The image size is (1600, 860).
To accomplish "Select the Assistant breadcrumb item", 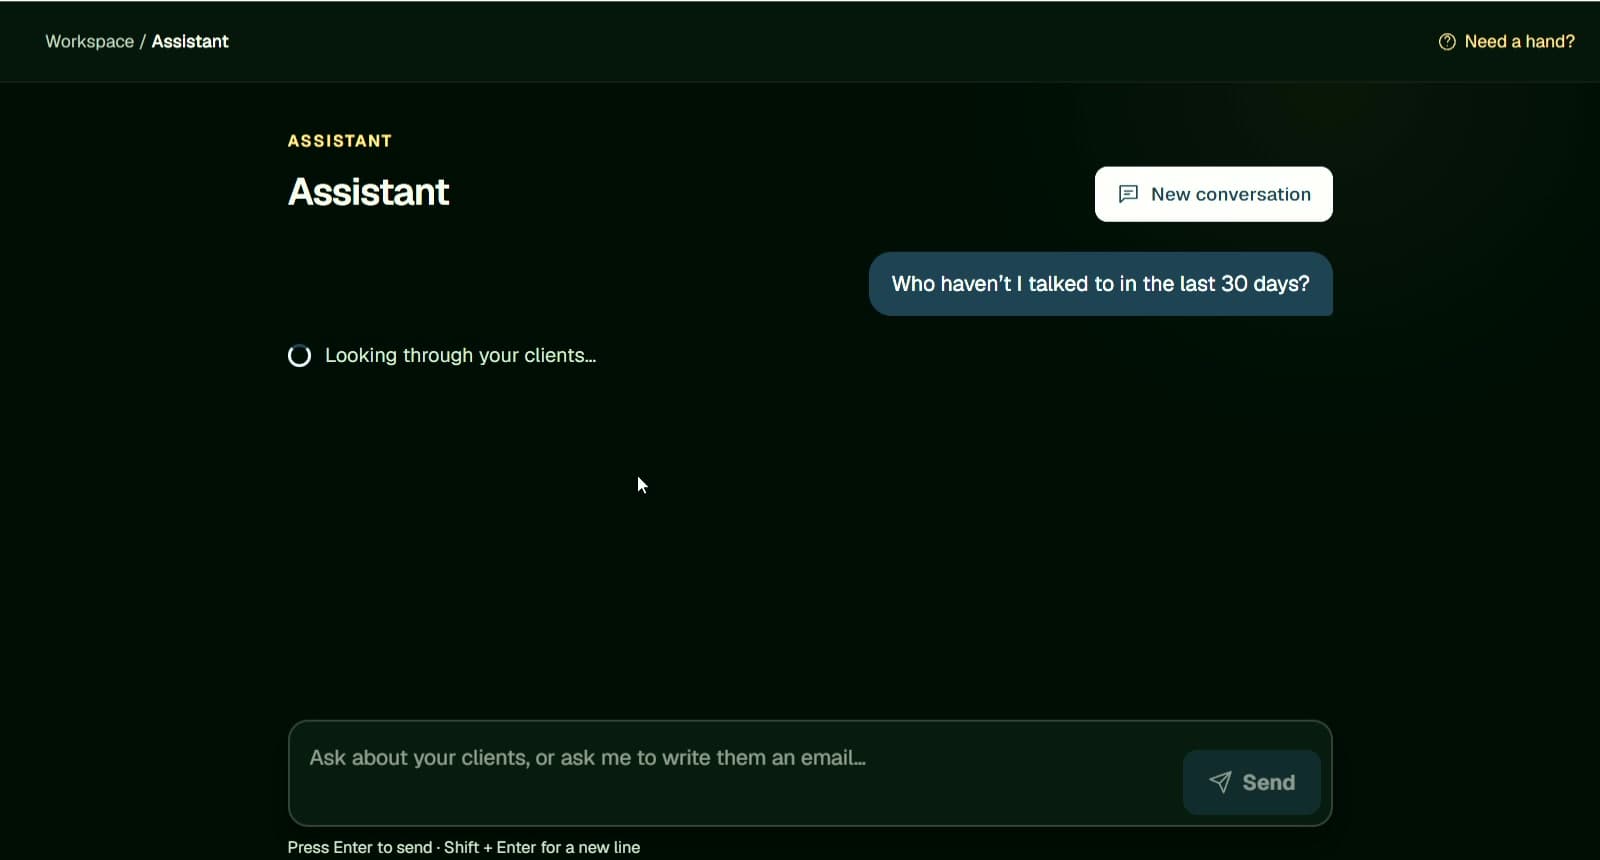I will (x=190, y=42).
